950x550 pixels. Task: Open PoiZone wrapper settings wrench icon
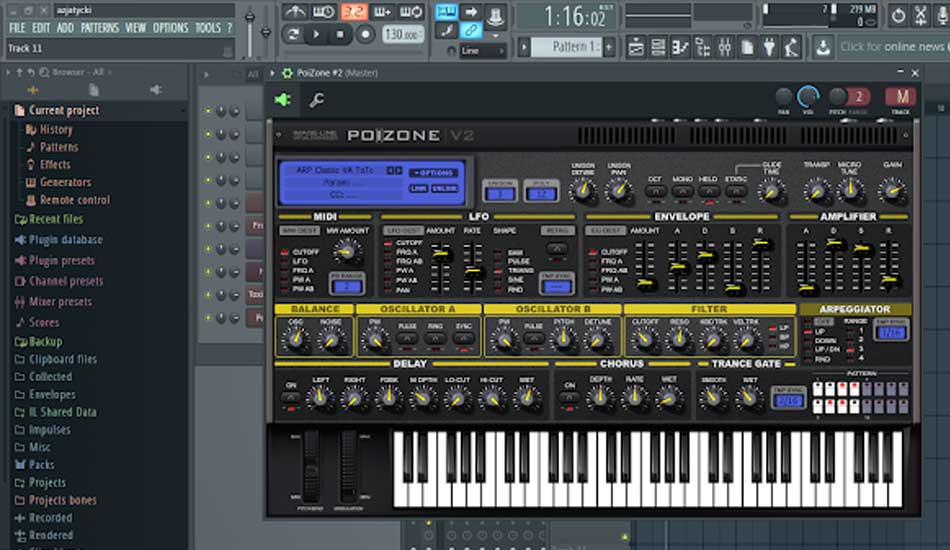[x=316, y=100]
